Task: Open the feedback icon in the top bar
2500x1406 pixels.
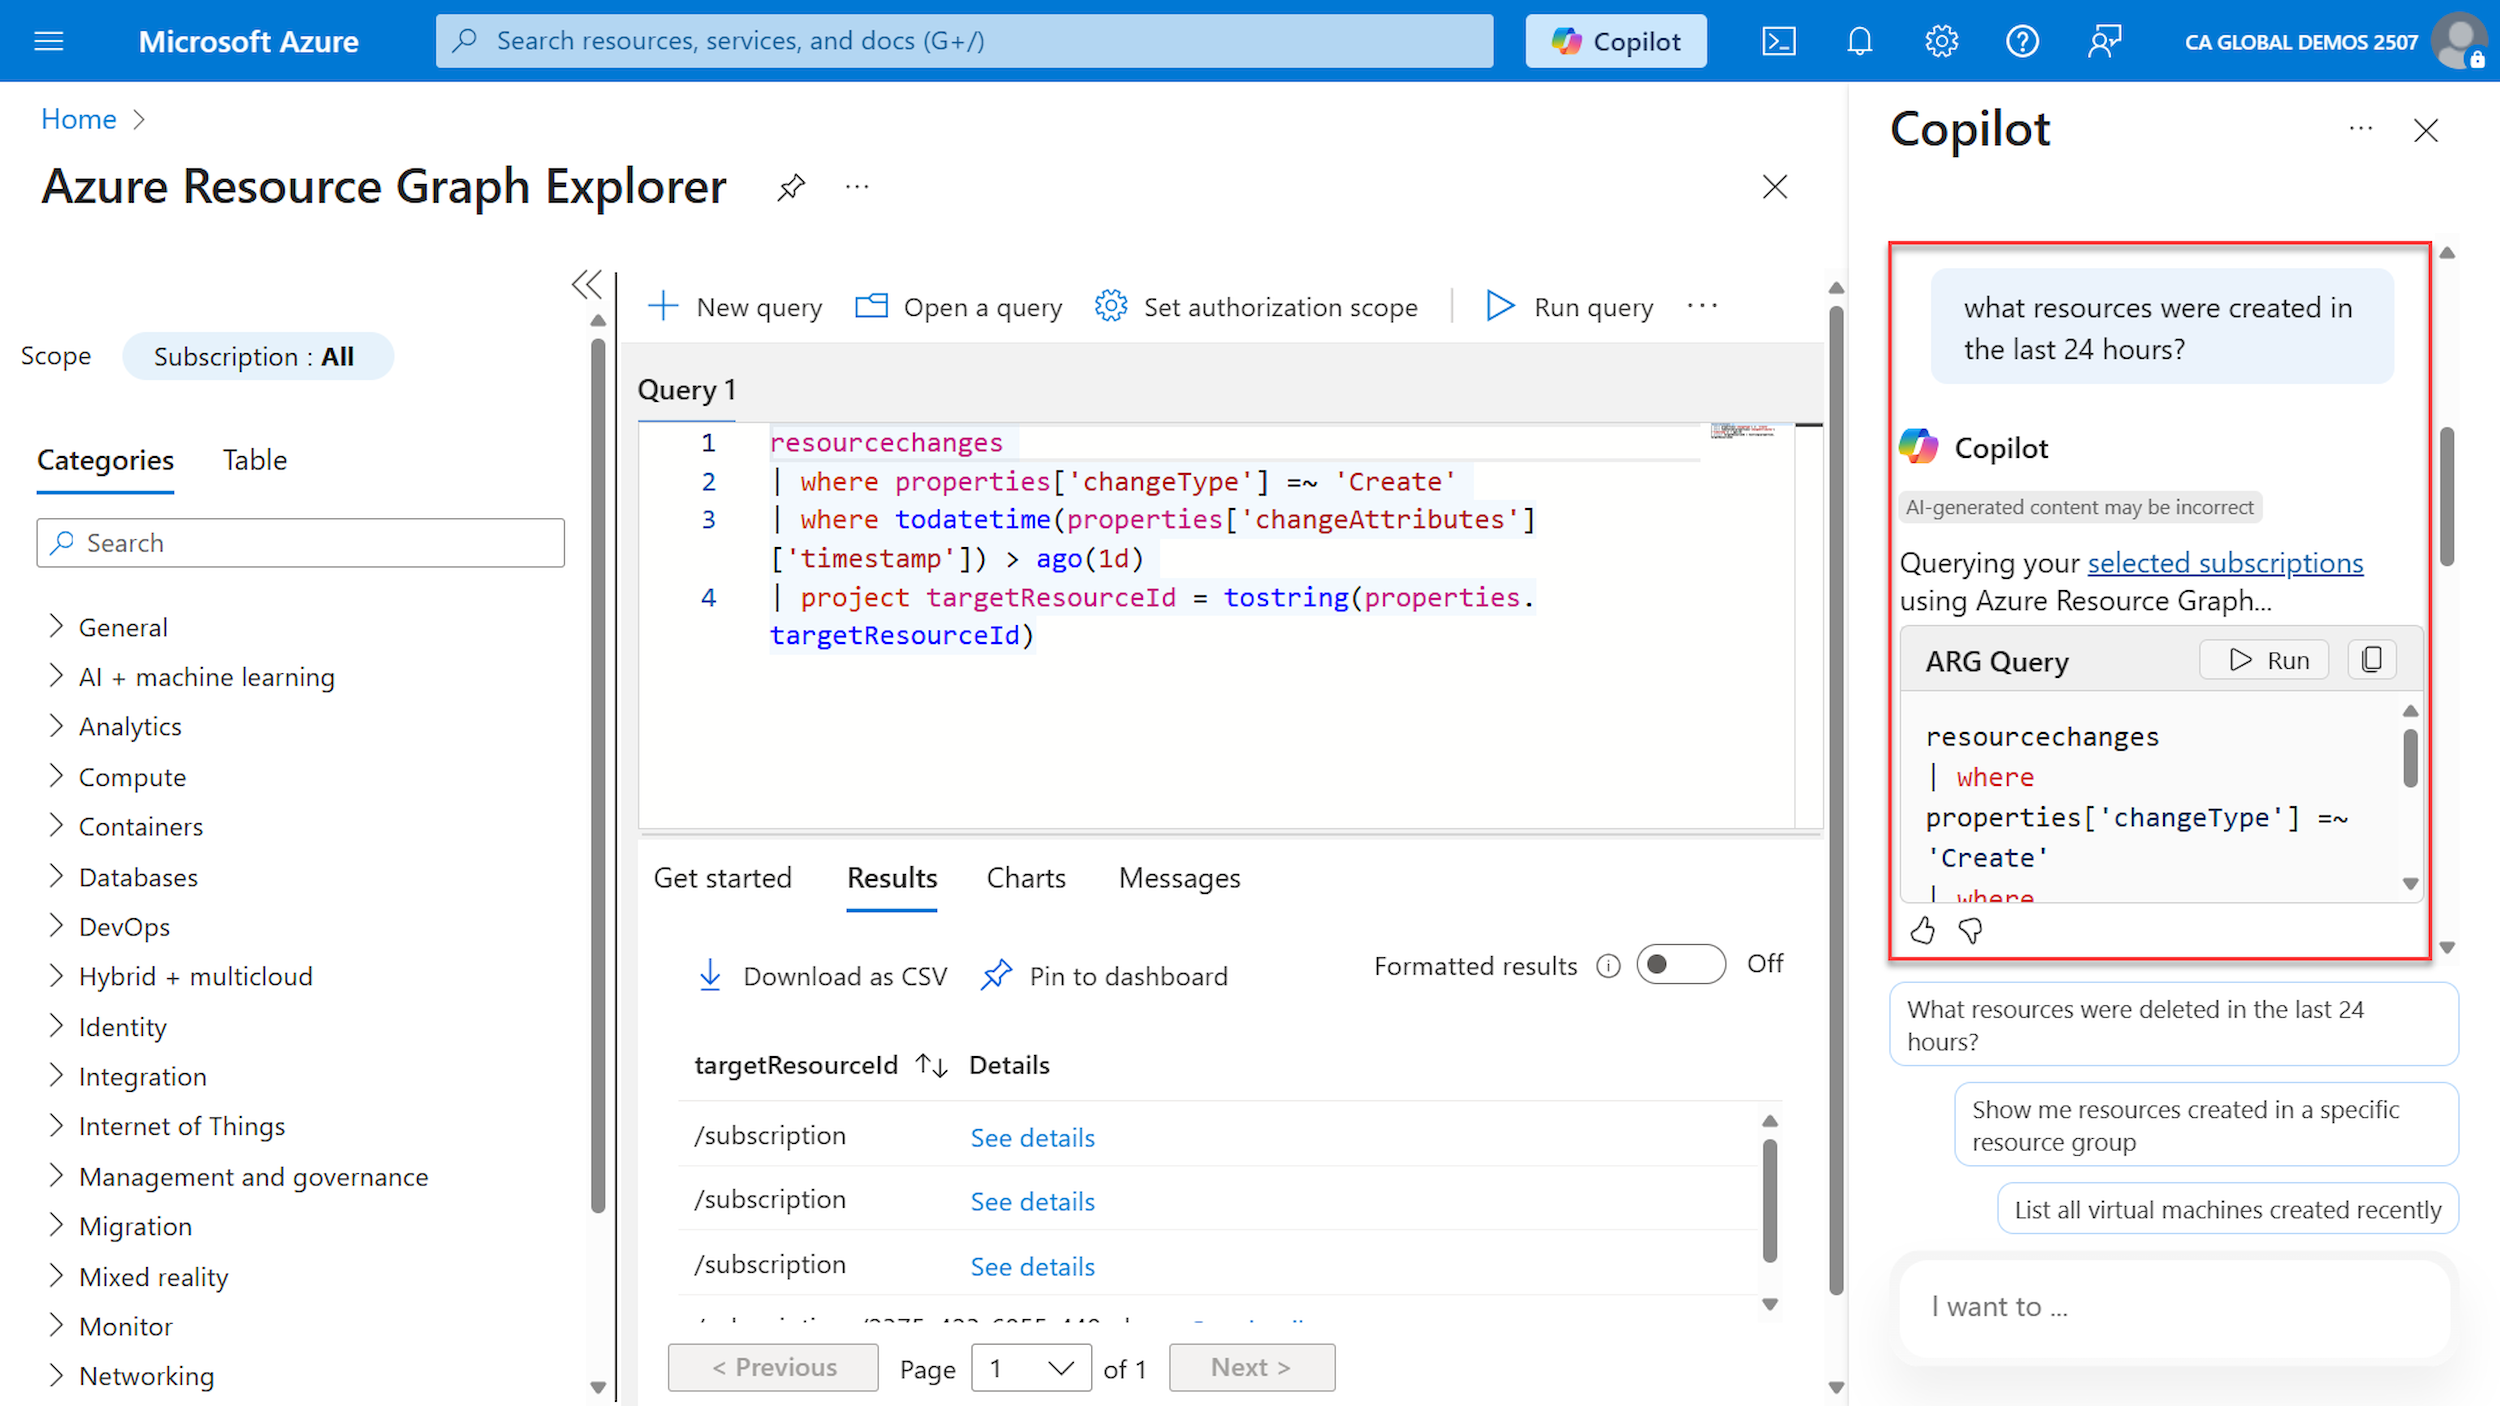Action: (2104, 41)
